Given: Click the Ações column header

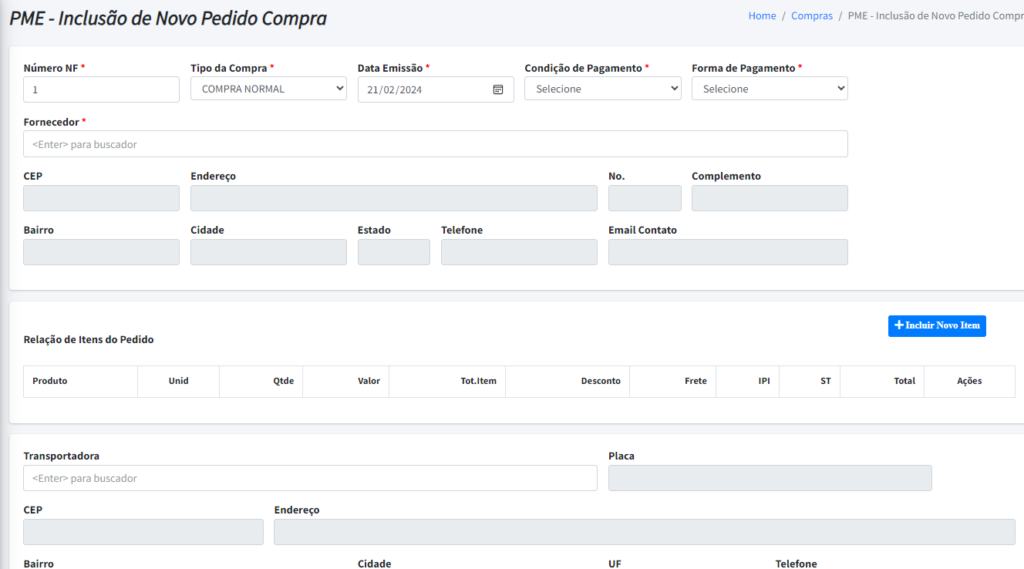Looking at the screenshot, I should (x=969, y=381).
